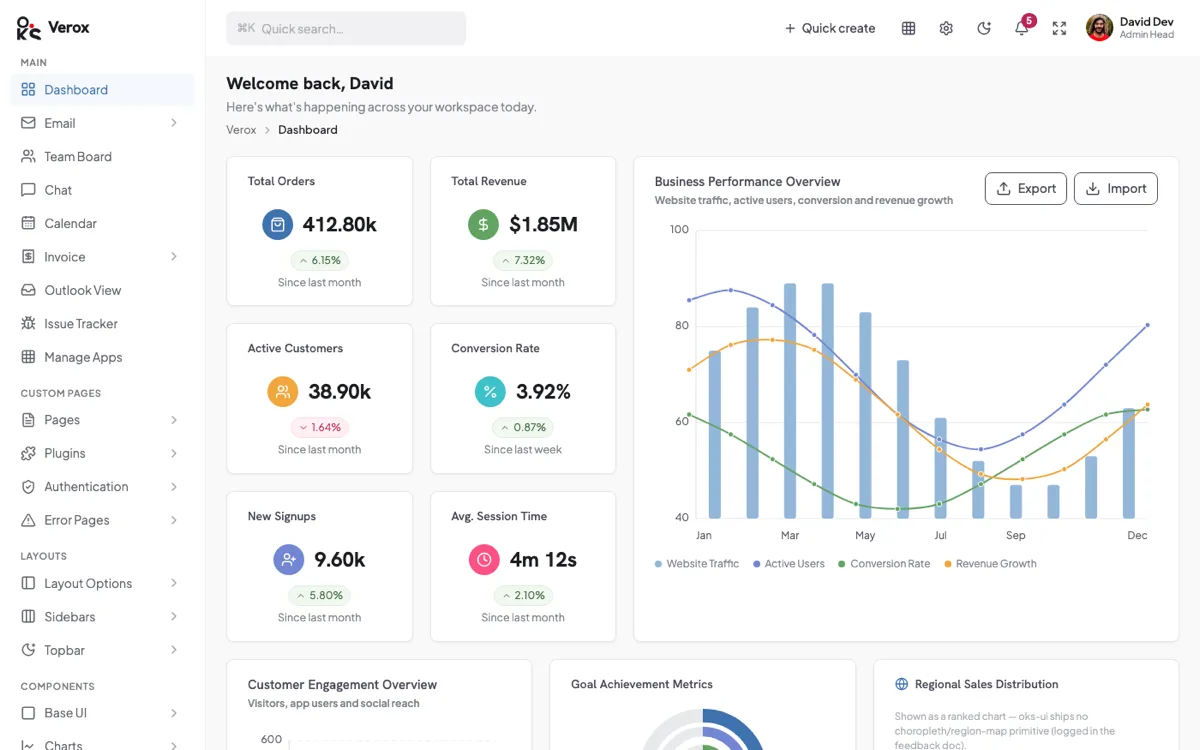Focus the Quick search field

[346, 28]
